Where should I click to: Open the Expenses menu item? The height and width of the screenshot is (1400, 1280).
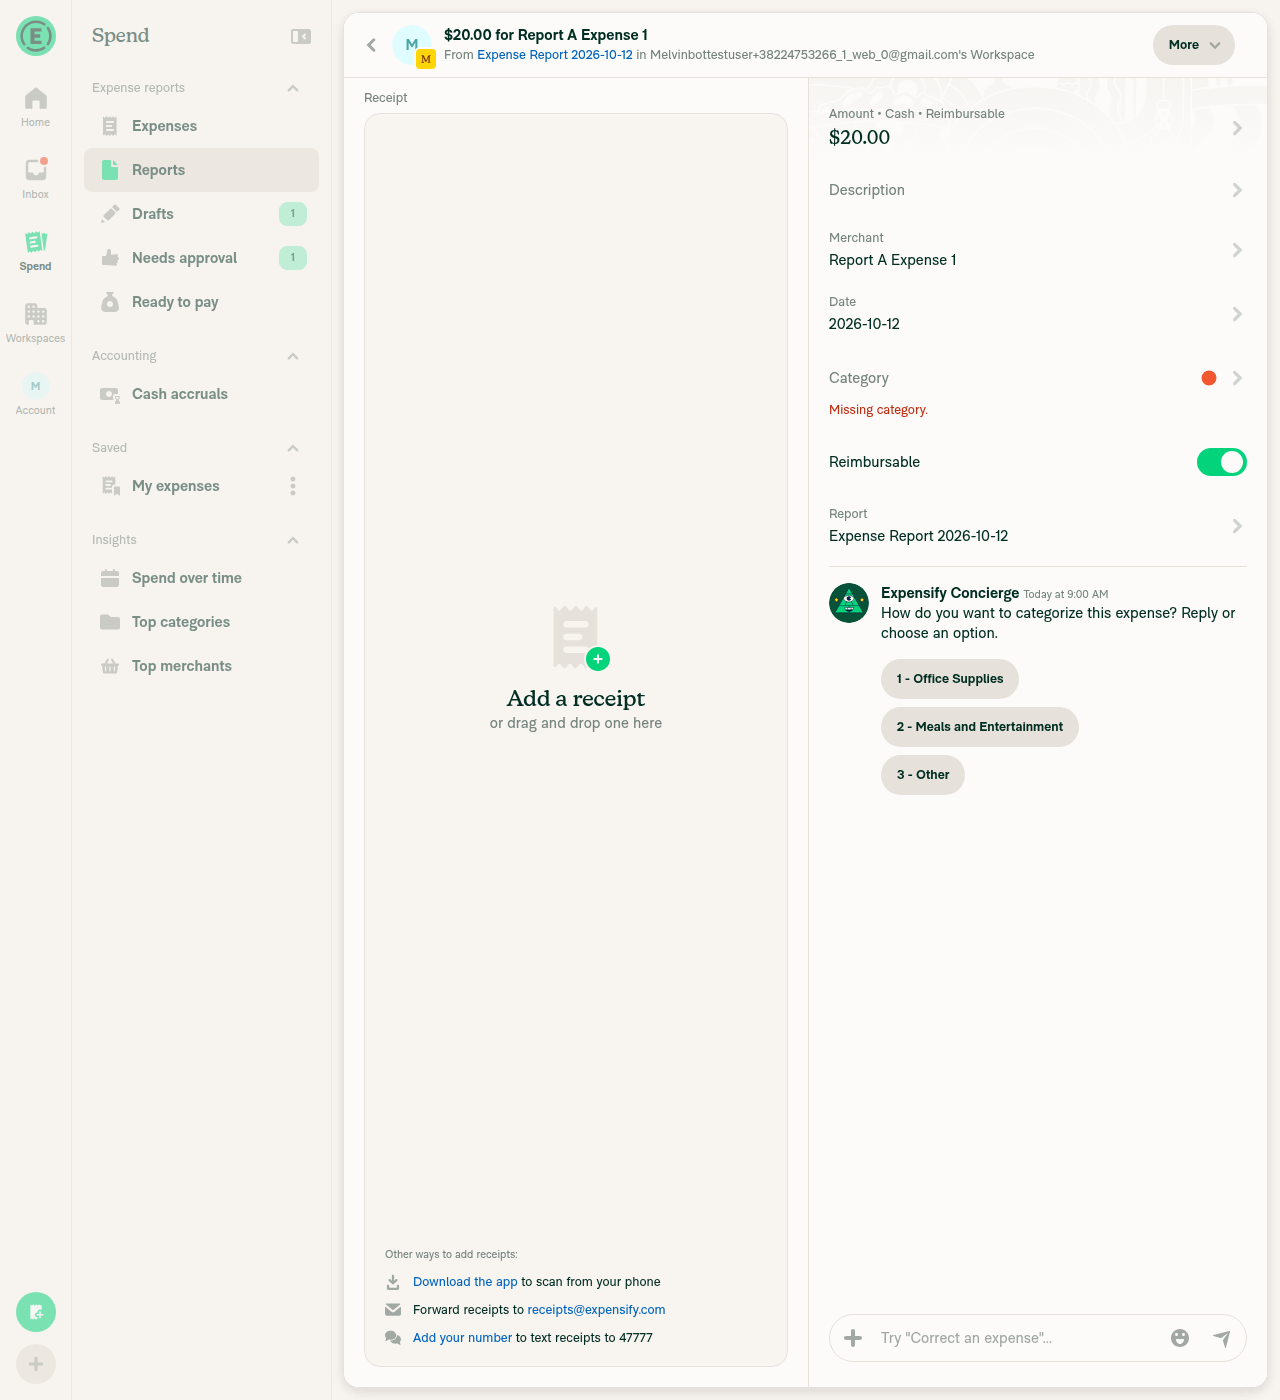click(201, 126)
